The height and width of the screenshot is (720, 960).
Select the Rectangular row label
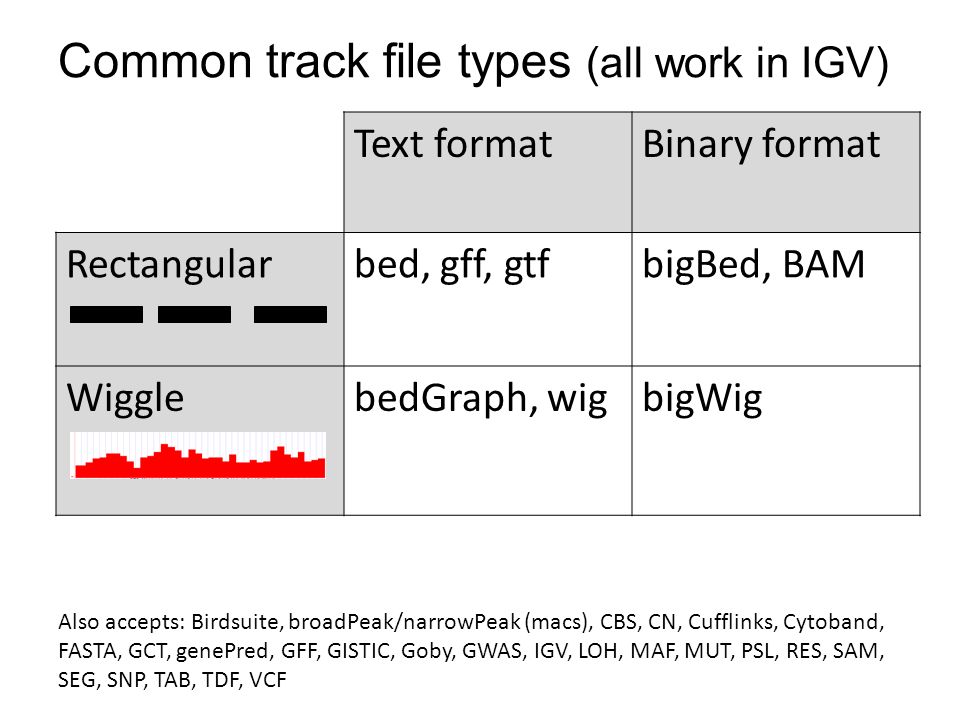pos(169,265)
